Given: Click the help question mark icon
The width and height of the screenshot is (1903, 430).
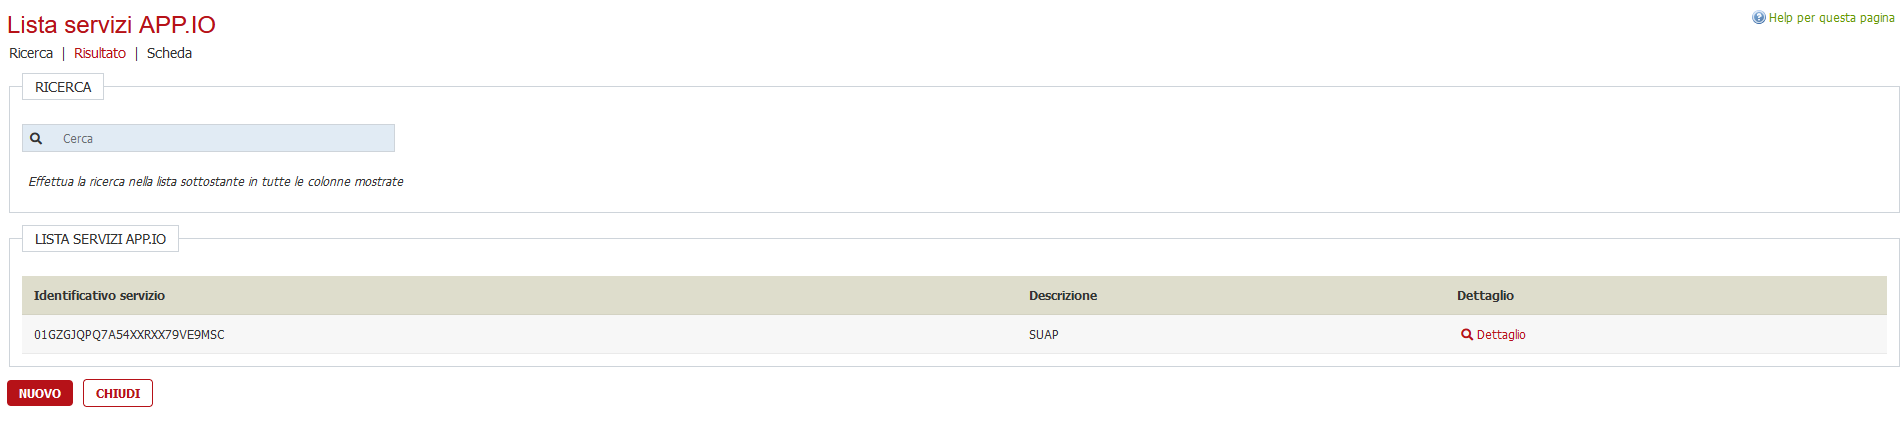Looking at the screenshot, I should coord(1759,18).
